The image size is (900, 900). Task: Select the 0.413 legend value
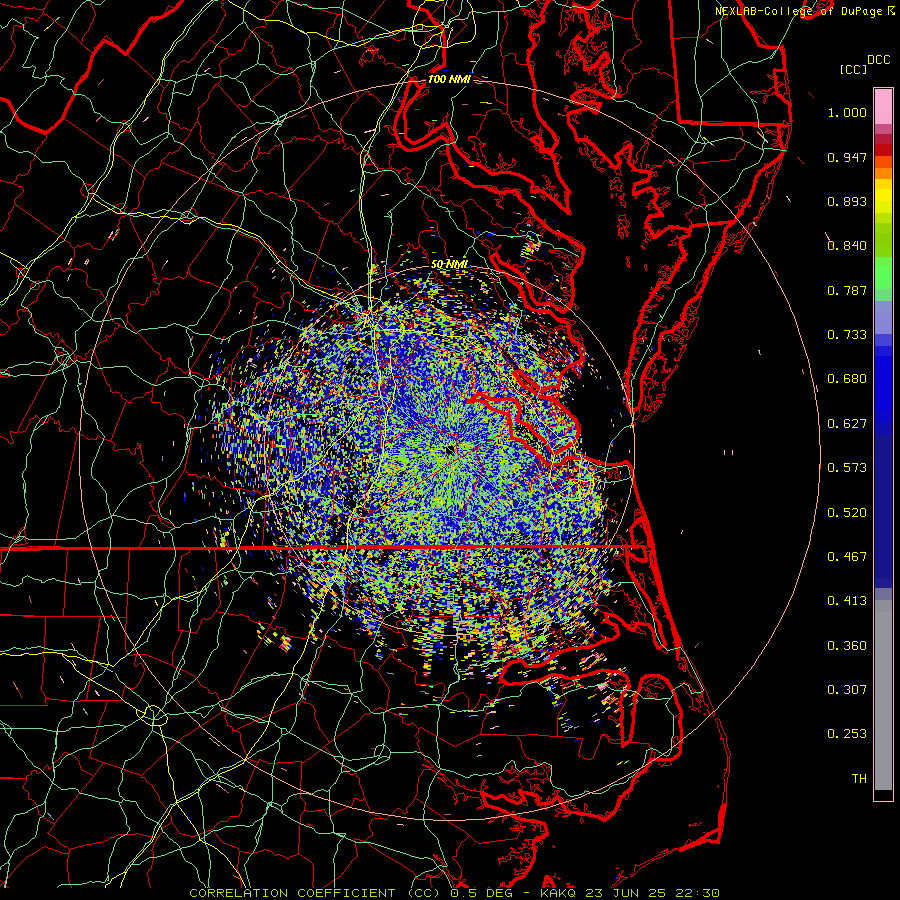(x=847, y=601)
